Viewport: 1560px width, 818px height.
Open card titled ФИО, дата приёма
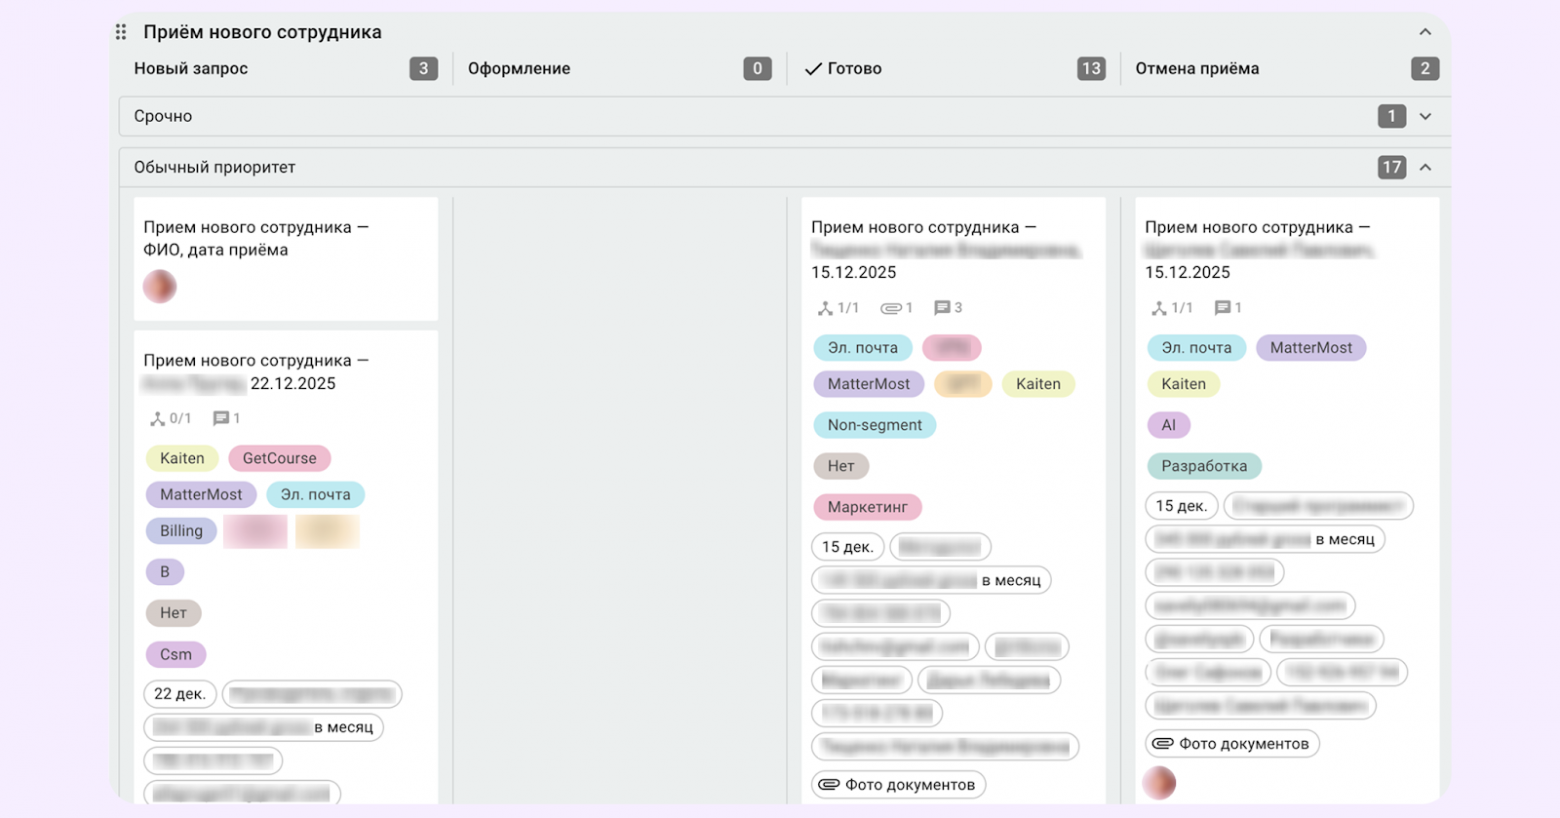click(256, 239)
